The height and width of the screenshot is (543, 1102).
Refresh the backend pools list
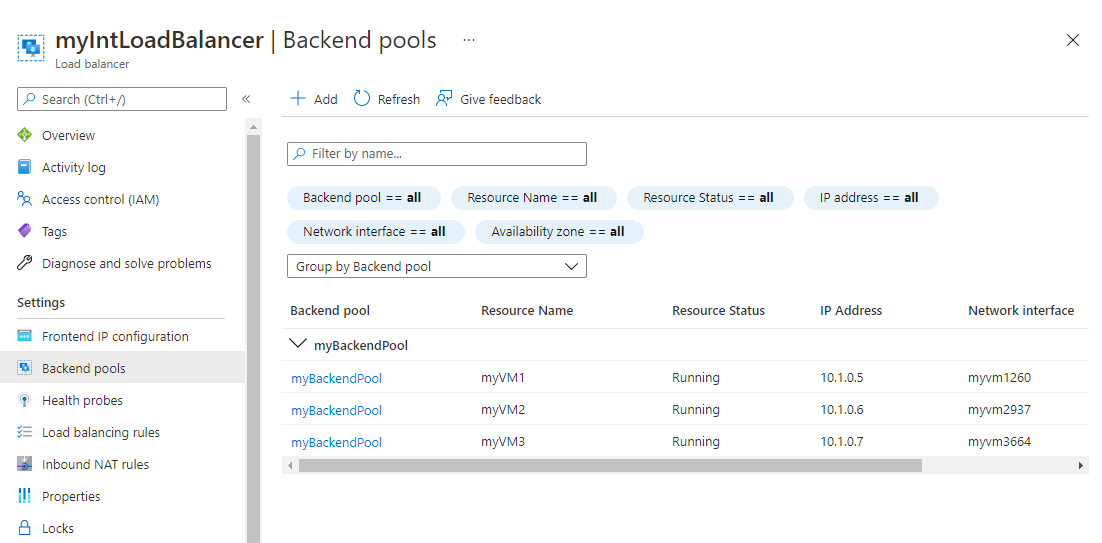[387, 99]
